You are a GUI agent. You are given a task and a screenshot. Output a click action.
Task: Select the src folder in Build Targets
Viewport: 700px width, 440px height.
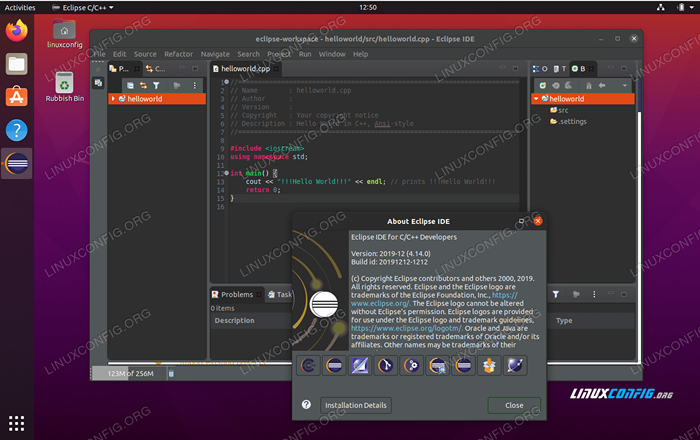559,110
